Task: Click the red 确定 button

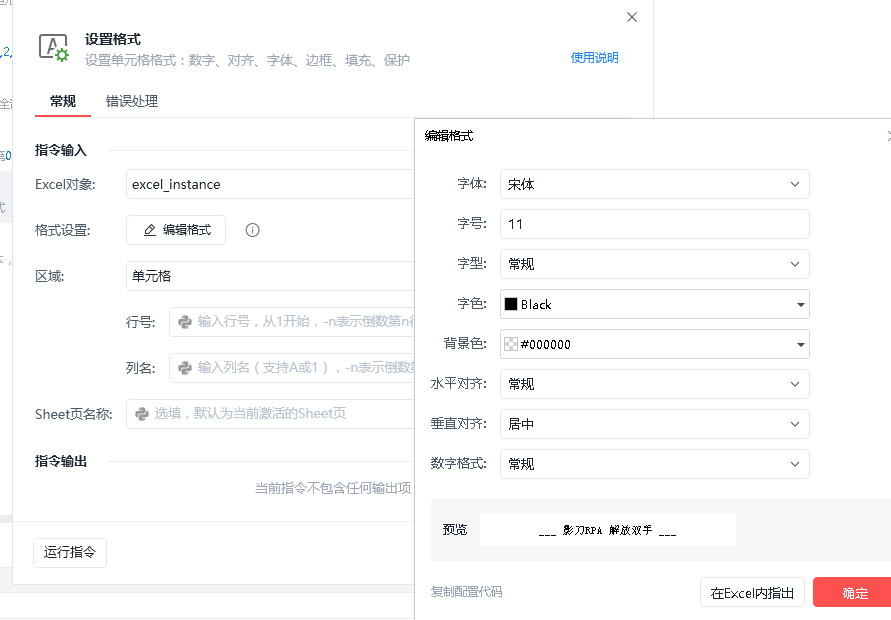Action: pos(854,593)
